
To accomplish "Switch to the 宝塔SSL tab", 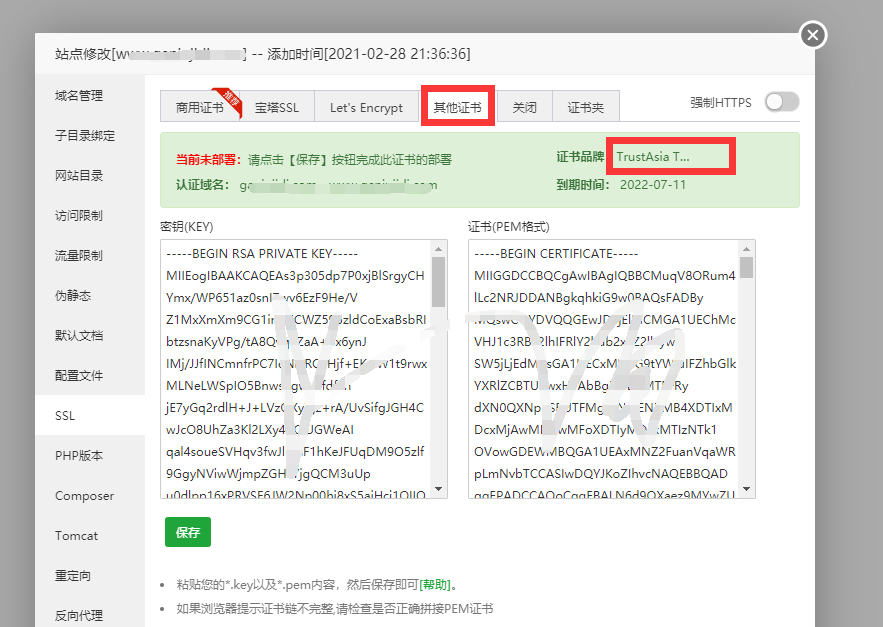I will pyautogui.click(x=277, y=107).
